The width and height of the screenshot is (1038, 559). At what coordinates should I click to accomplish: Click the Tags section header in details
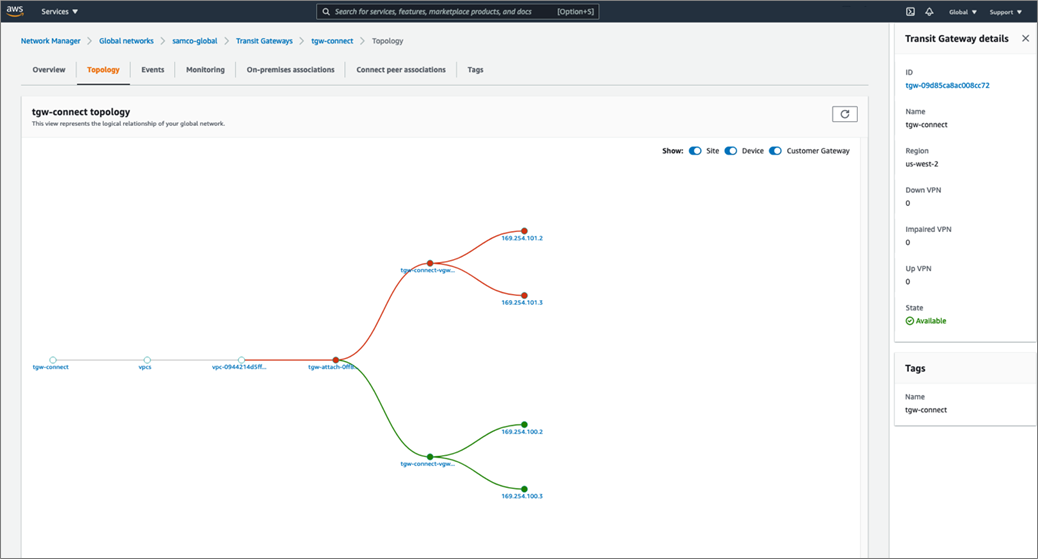[916, 368]
